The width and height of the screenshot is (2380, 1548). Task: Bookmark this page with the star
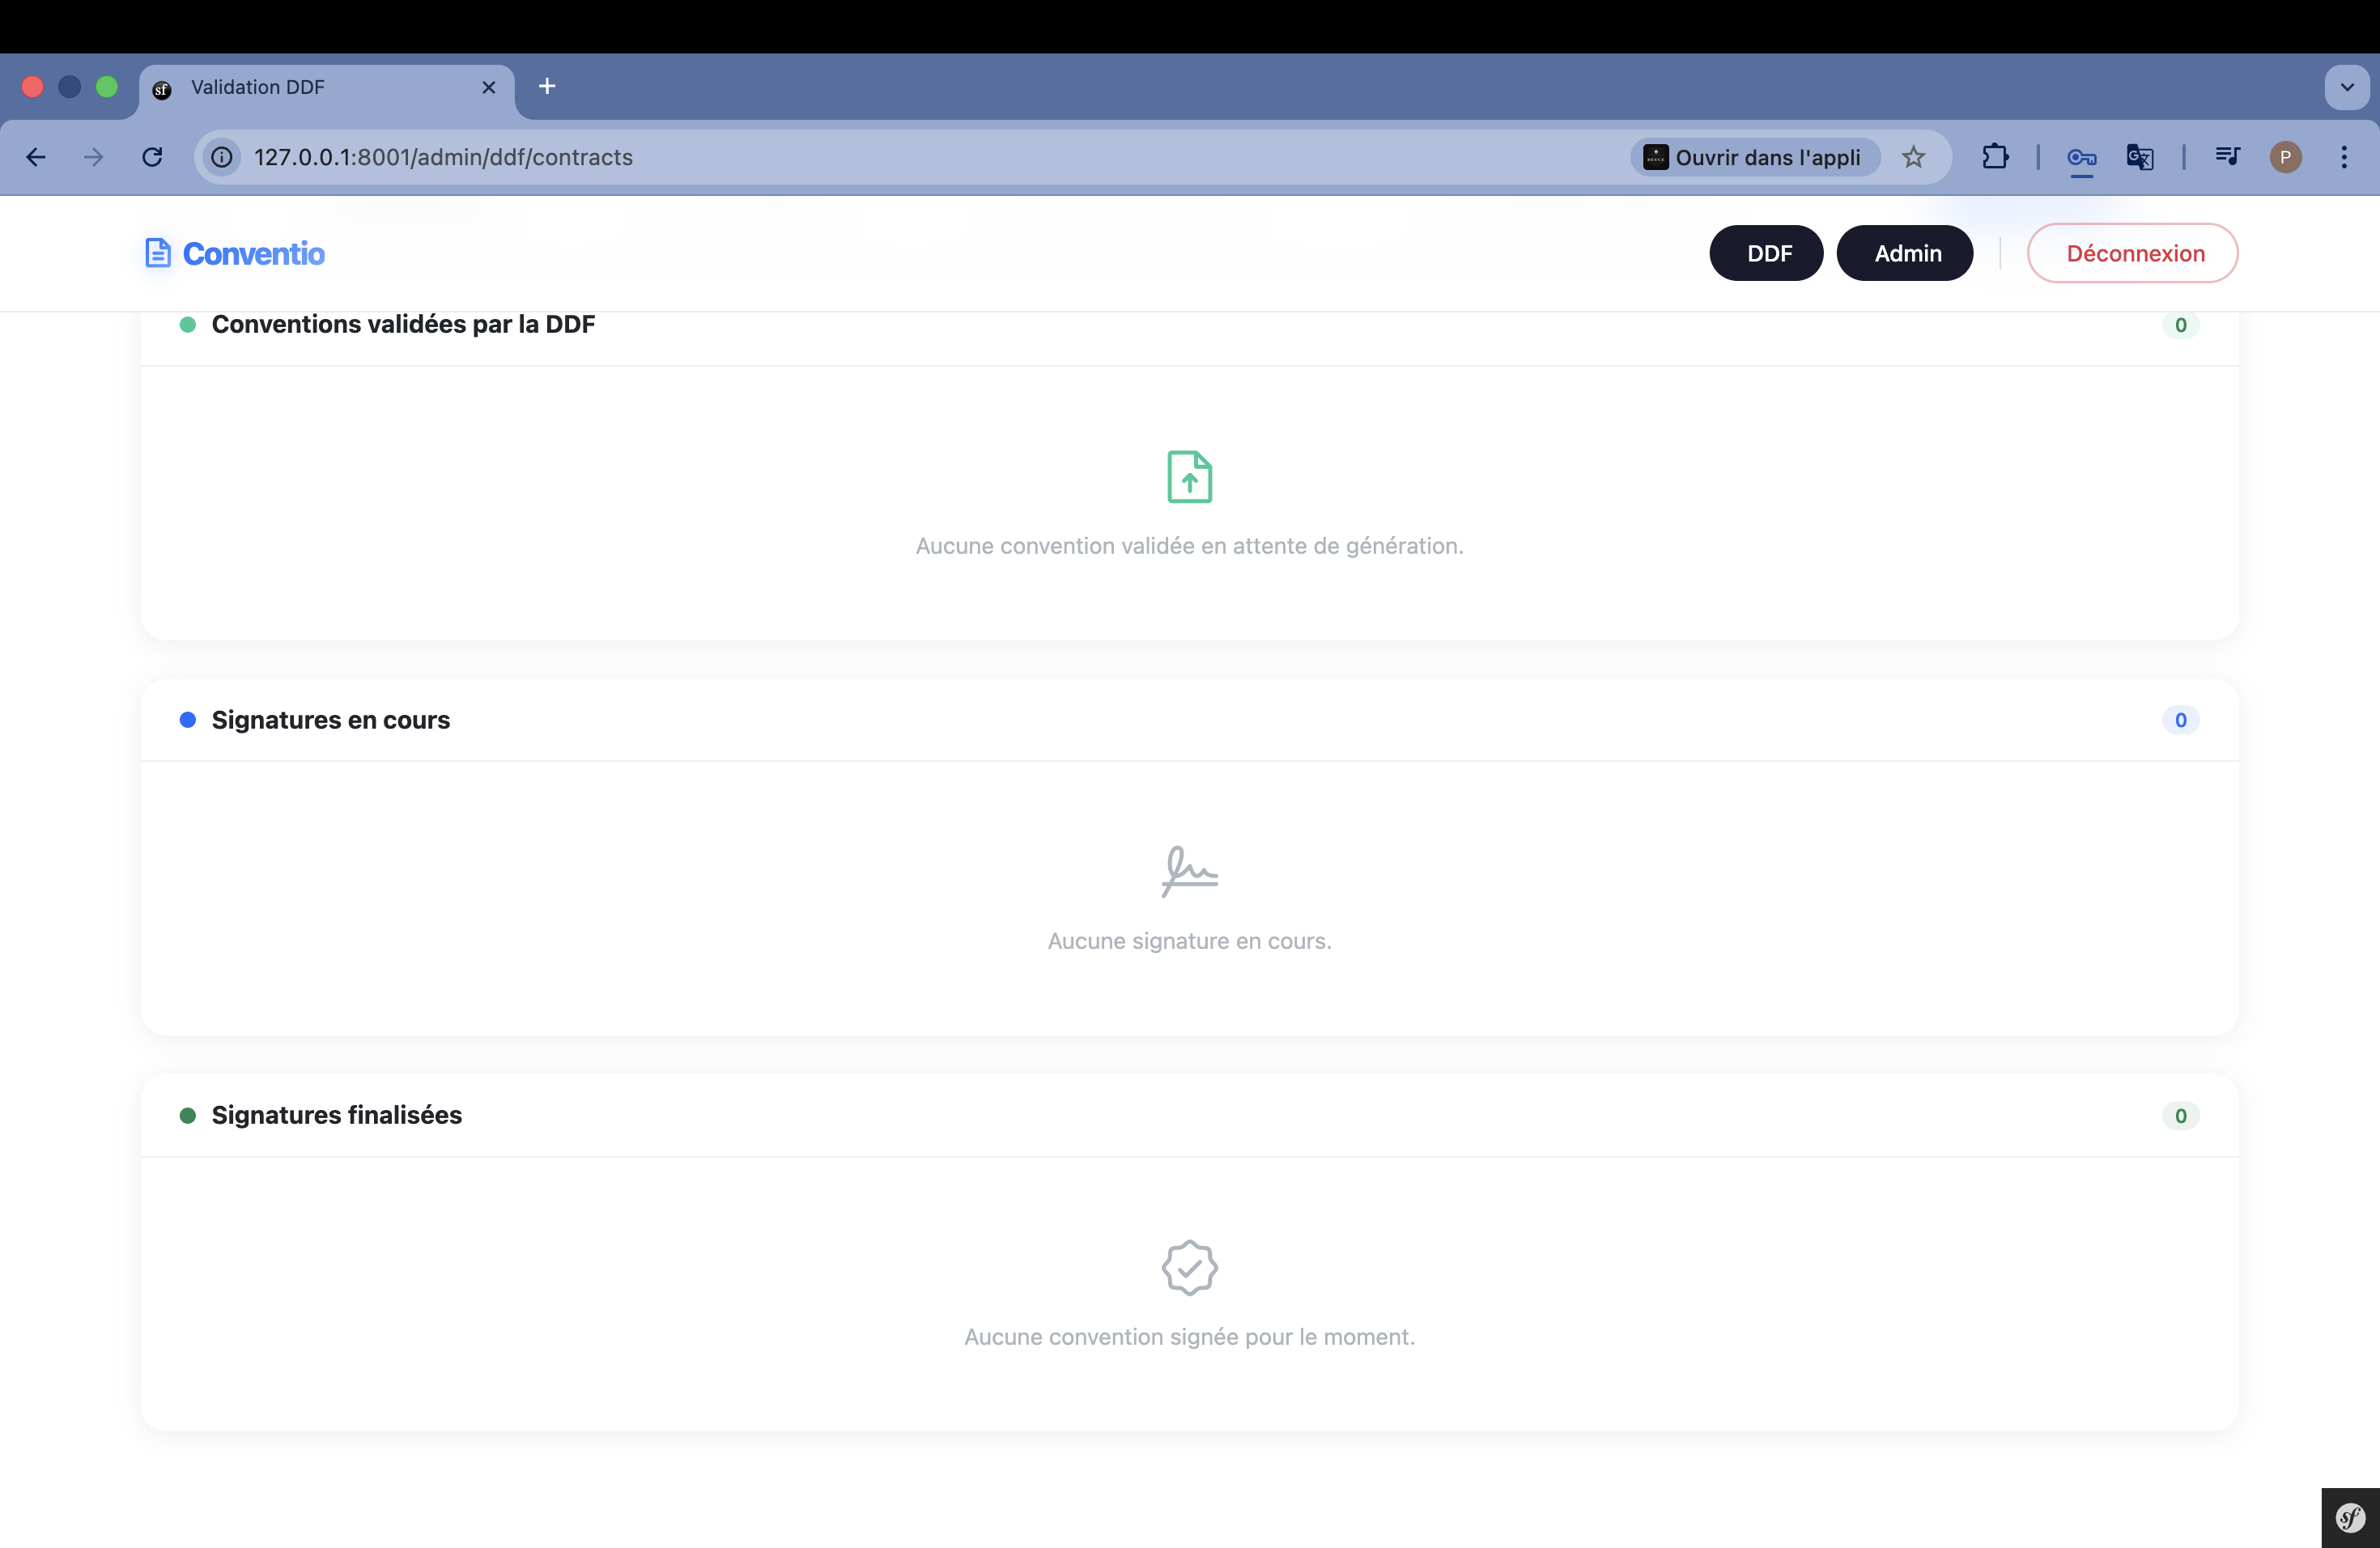click(1914, 157)
